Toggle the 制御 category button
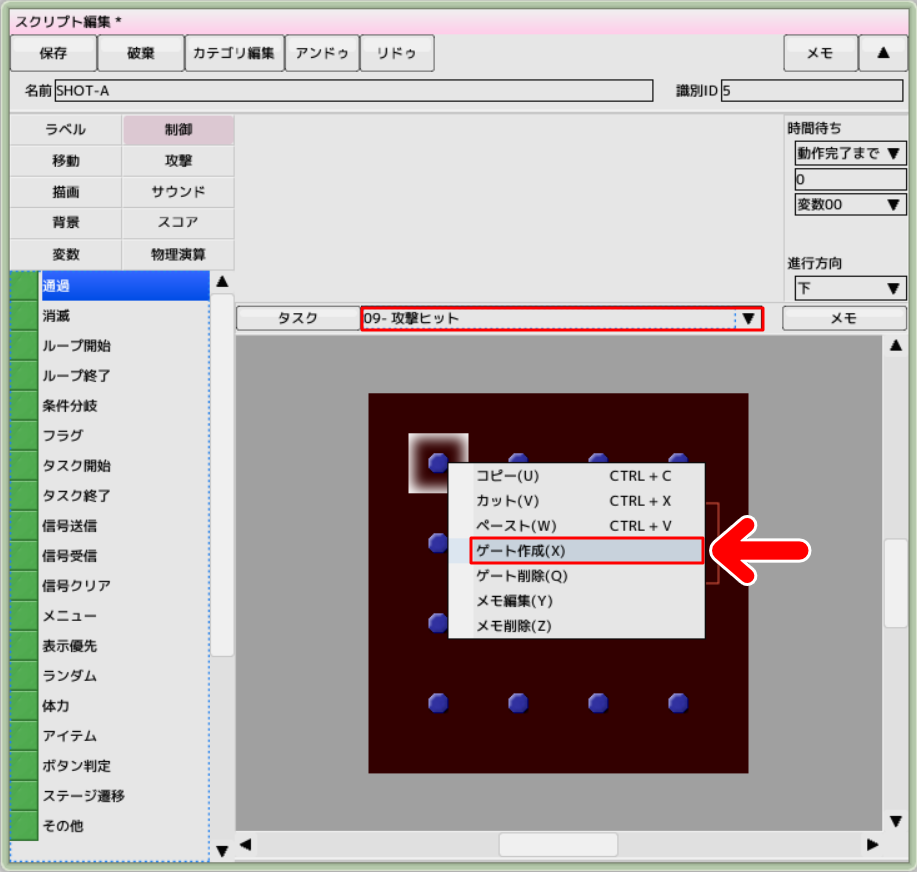The height and width of the screenshot is (872, 917). click(178, 130)
